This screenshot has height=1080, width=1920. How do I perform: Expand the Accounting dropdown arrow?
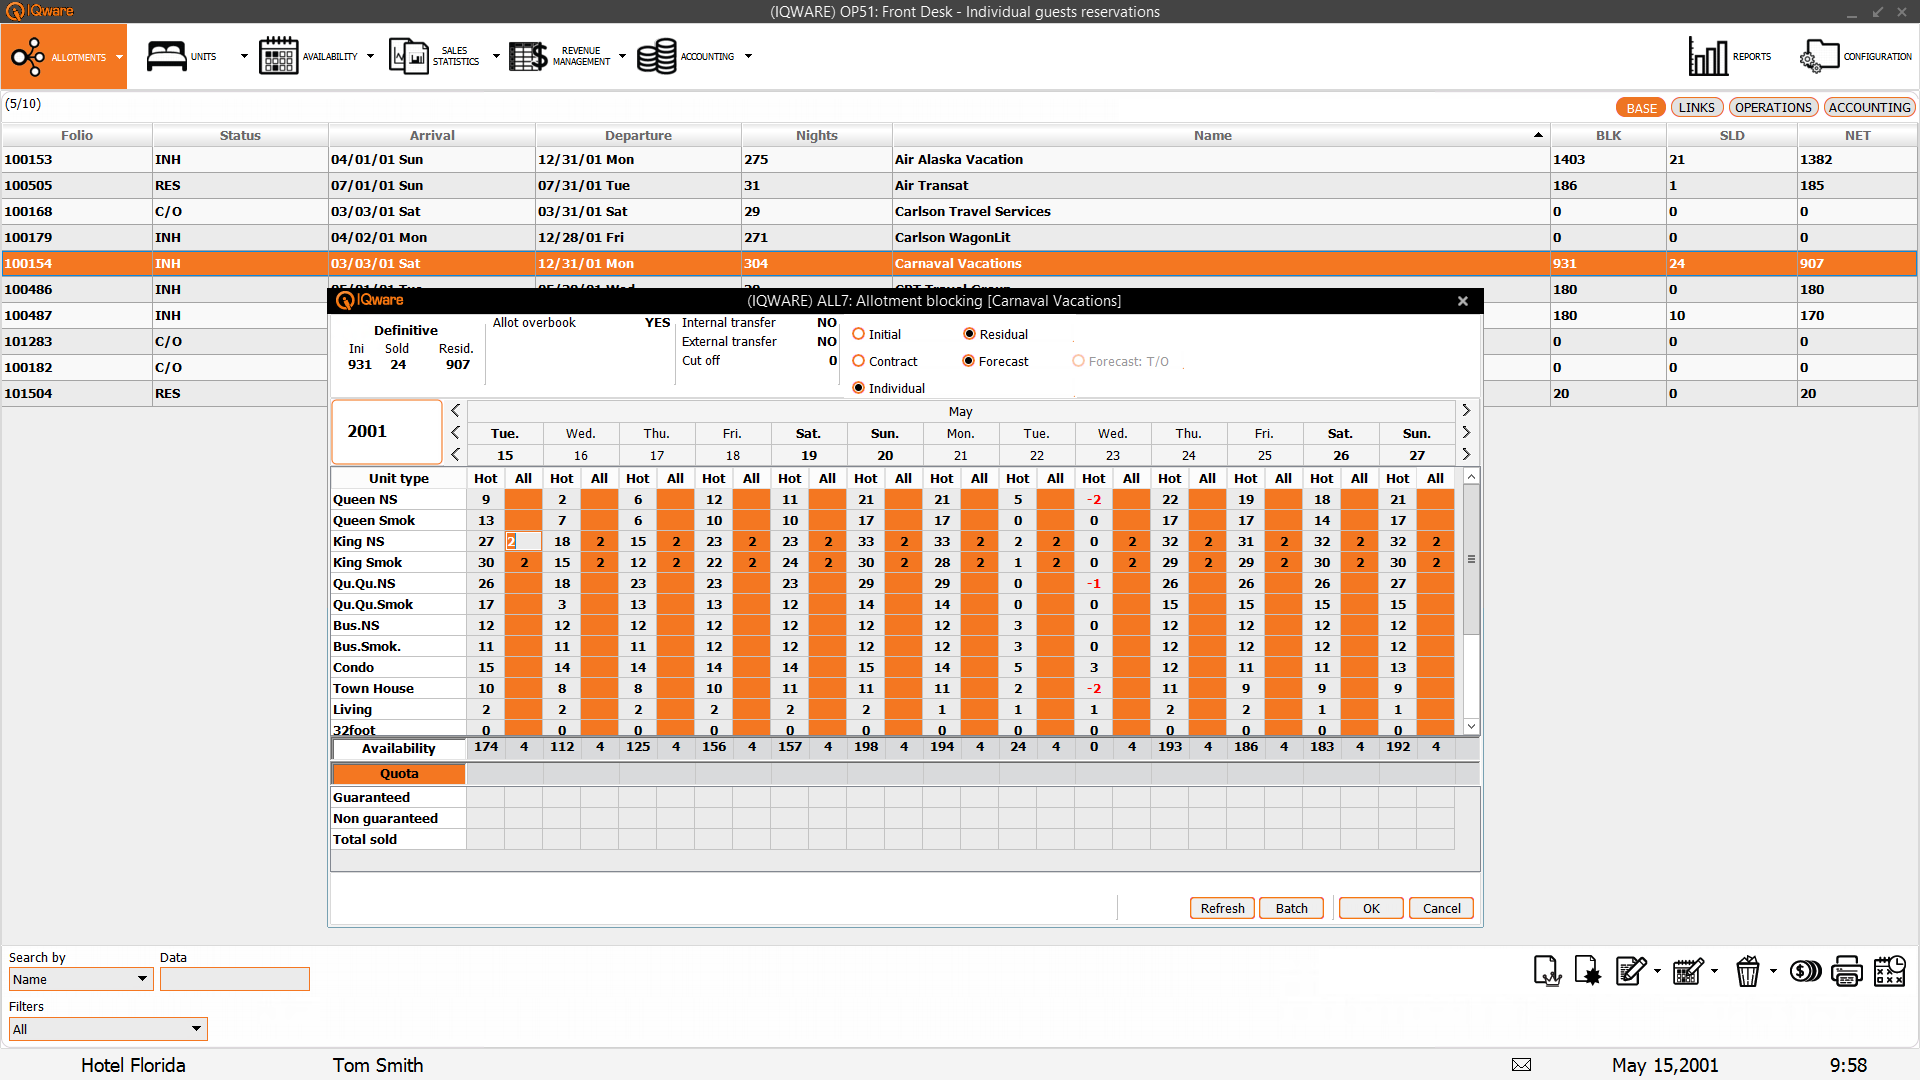click(x=748, y=57)
